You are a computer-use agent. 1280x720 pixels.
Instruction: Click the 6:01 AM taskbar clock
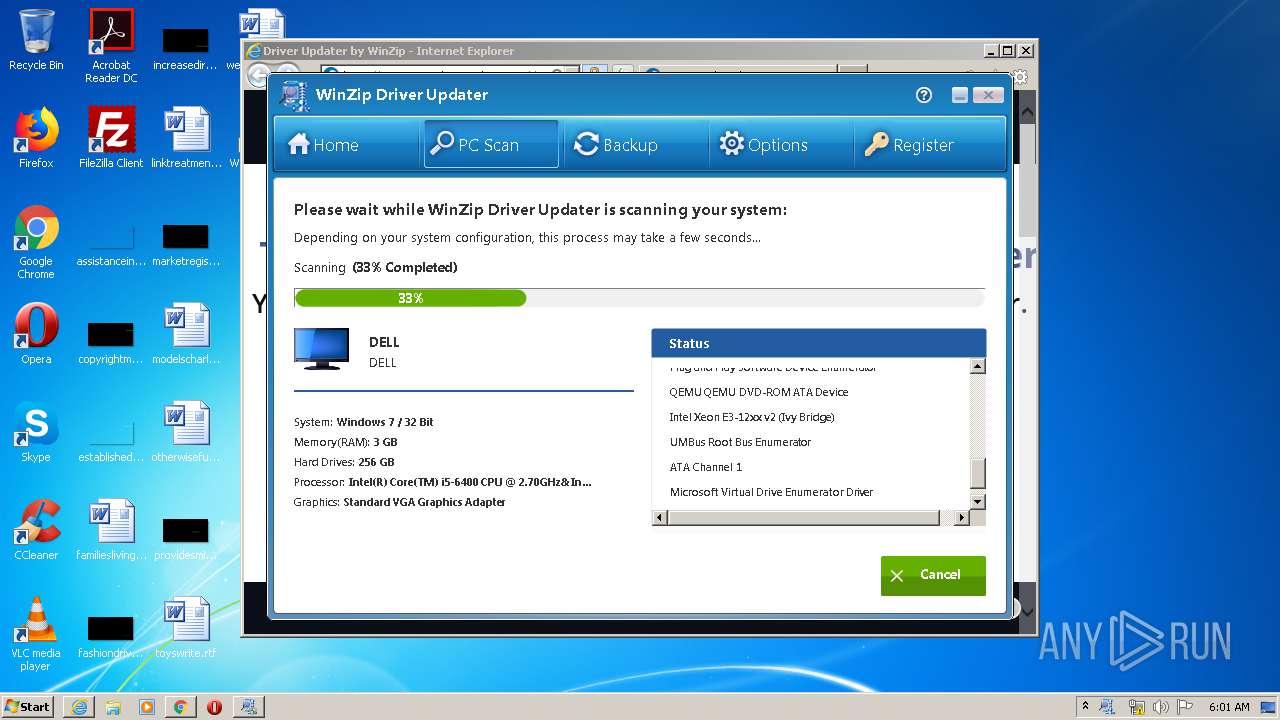tap(1229, 707)
